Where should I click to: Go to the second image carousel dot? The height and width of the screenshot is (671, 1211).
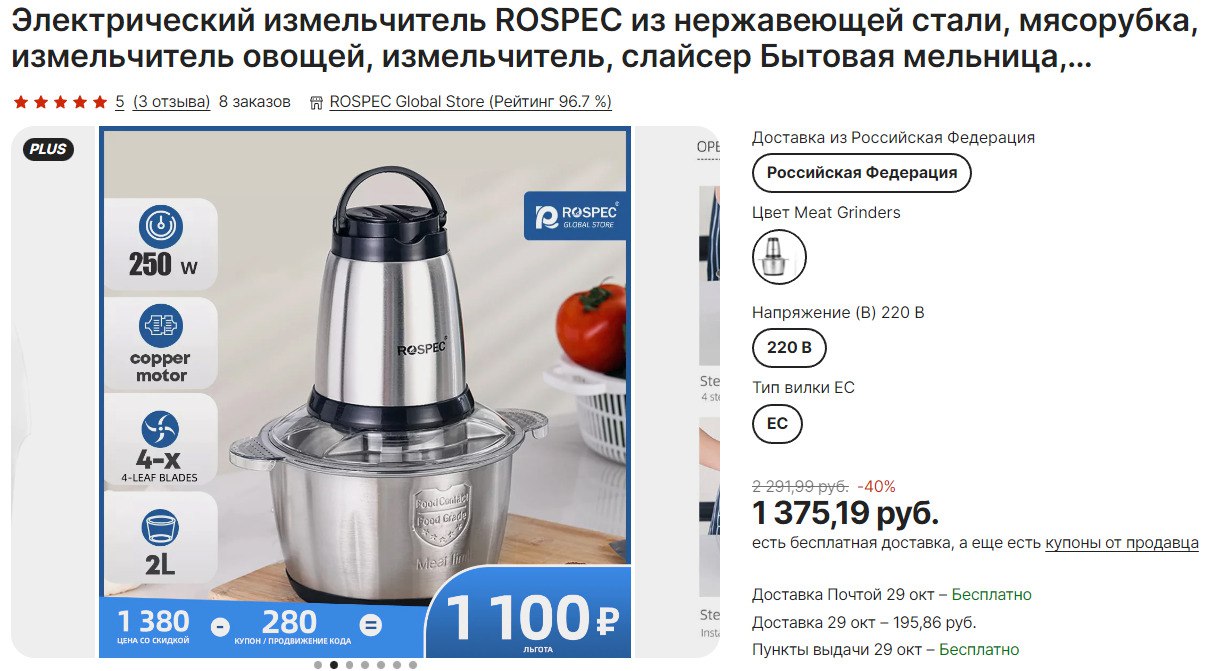pyautogui.click(x=334, y=664)
